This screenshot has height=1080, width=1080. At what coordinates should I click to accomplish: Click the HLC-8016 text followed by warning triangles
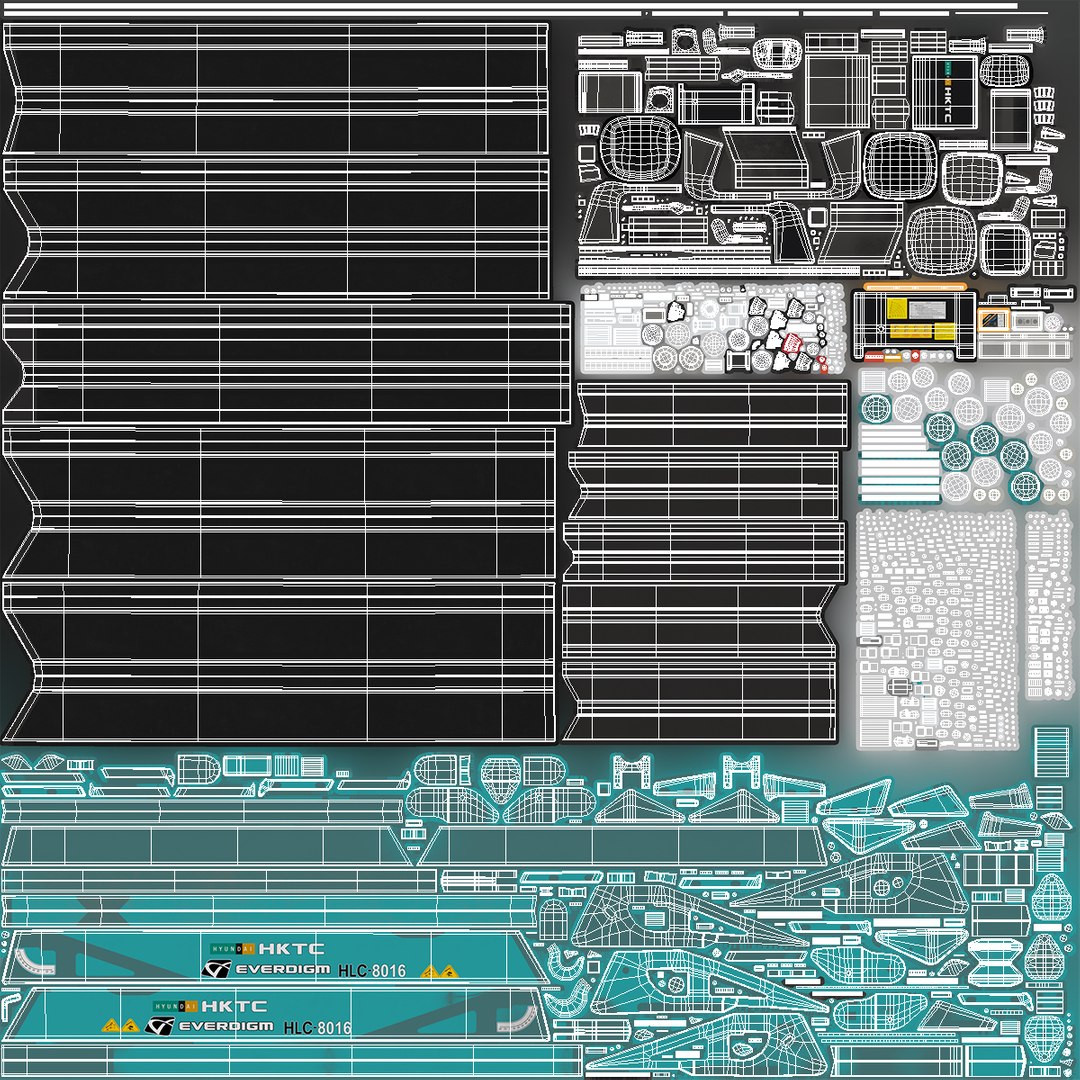372,971
